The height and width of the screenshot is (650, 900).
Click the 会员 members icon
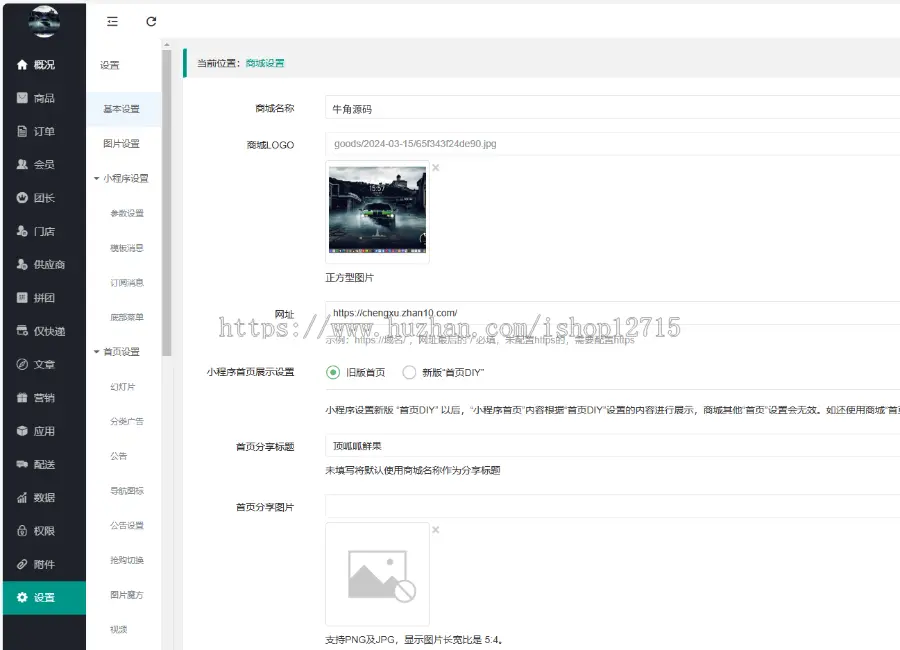click(x=22, y=165)
